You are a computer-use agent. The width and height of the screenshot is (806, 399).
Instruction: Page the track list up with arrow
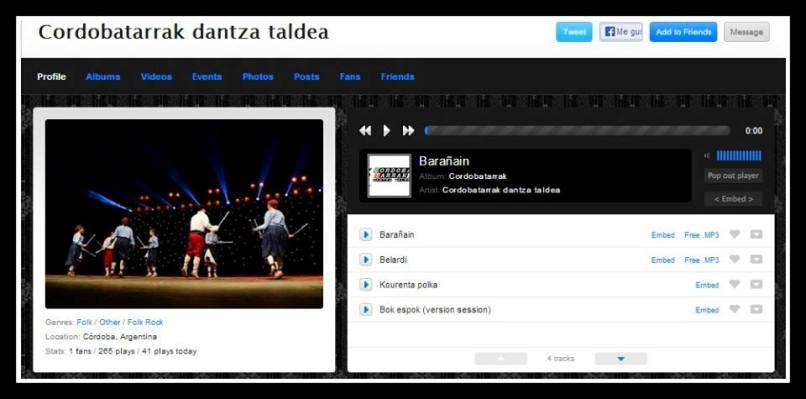501,358
